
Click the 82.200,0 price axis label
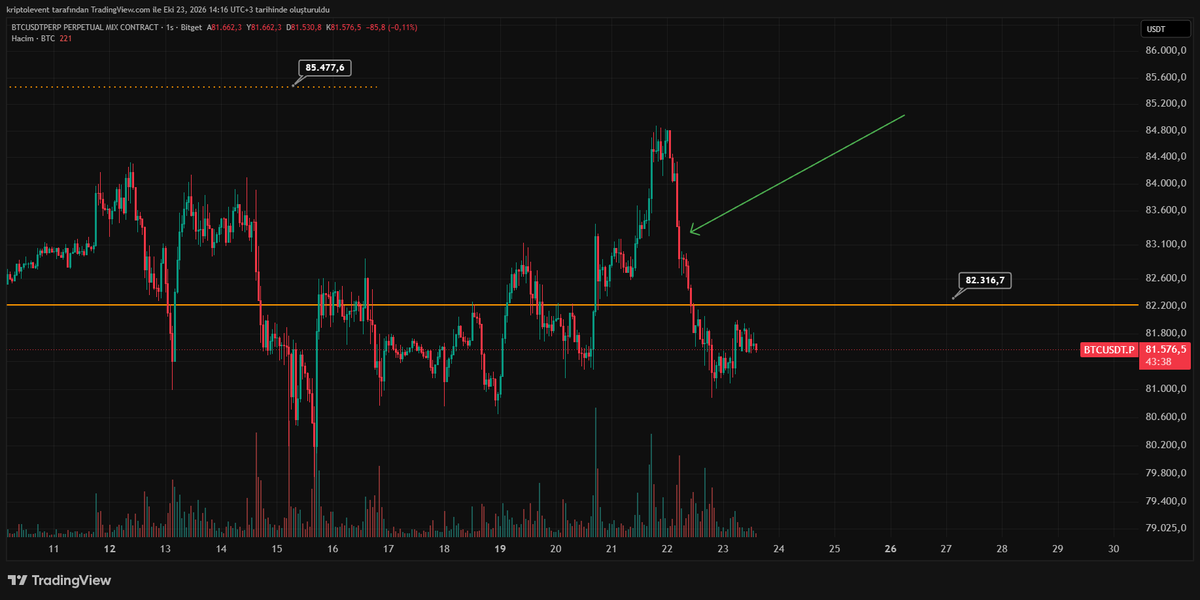(x=1166, y=305)
